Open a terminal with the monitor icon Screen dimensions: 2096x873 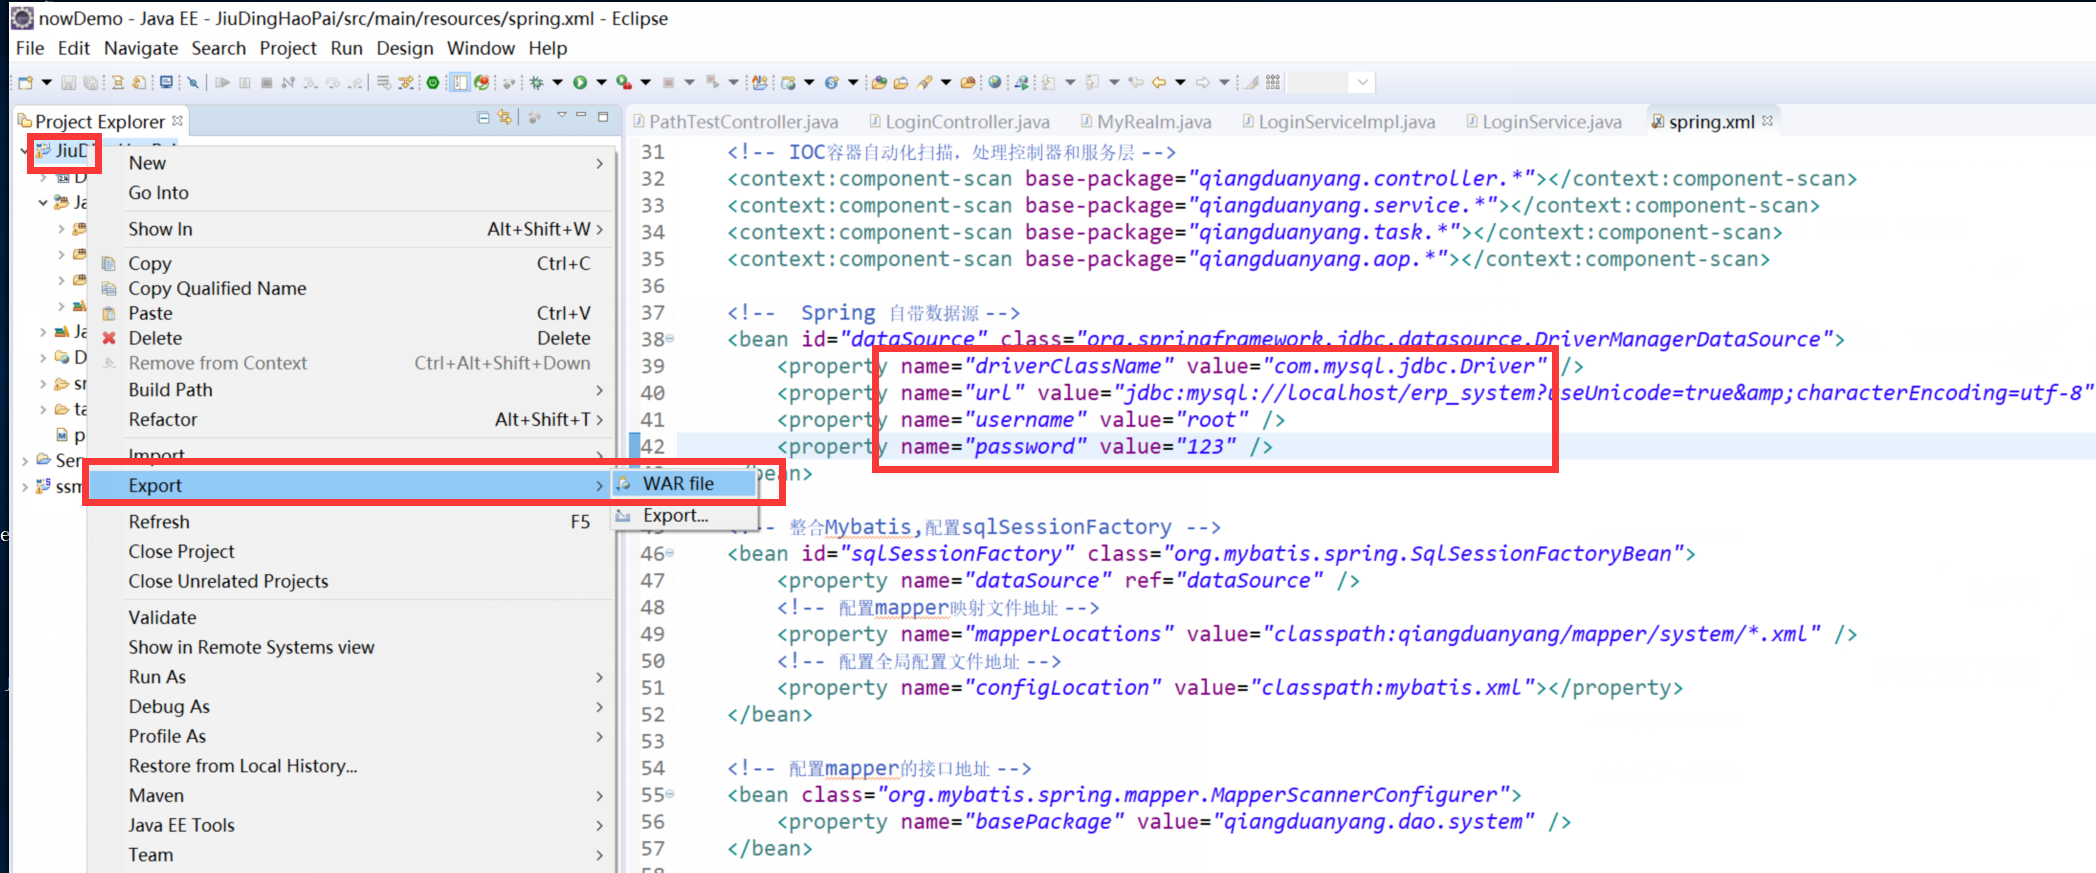(166, 82)
